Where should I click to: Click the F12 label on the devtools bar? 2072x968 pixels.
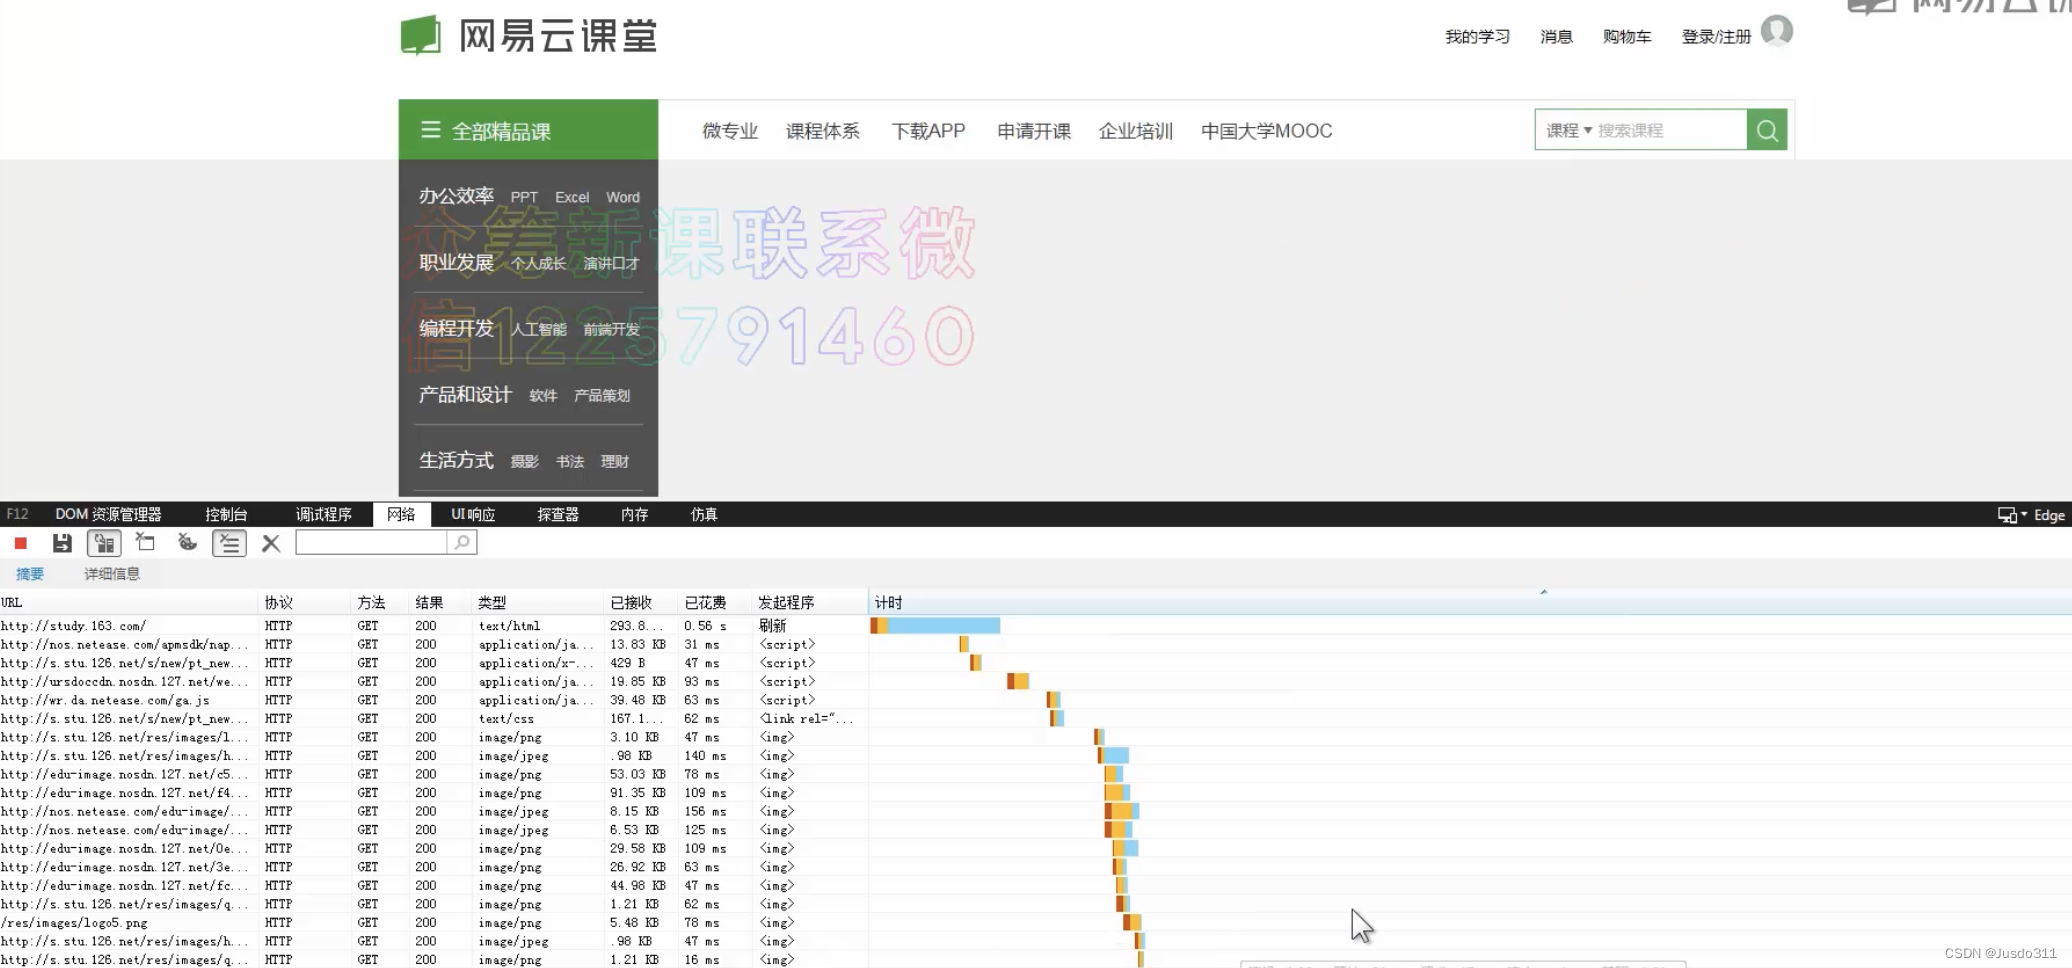pyautogui.click(x=17, y=514)
